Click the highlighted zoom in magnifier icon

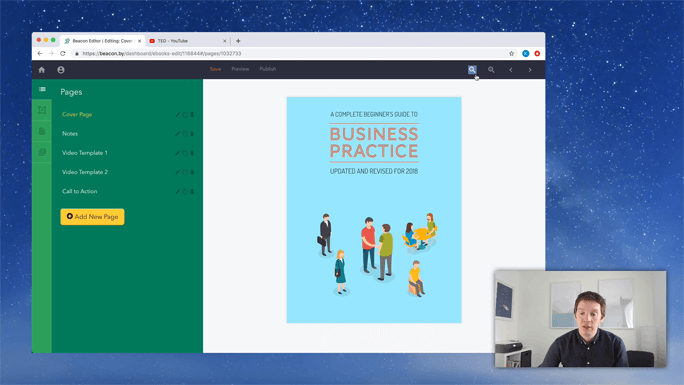472,70
